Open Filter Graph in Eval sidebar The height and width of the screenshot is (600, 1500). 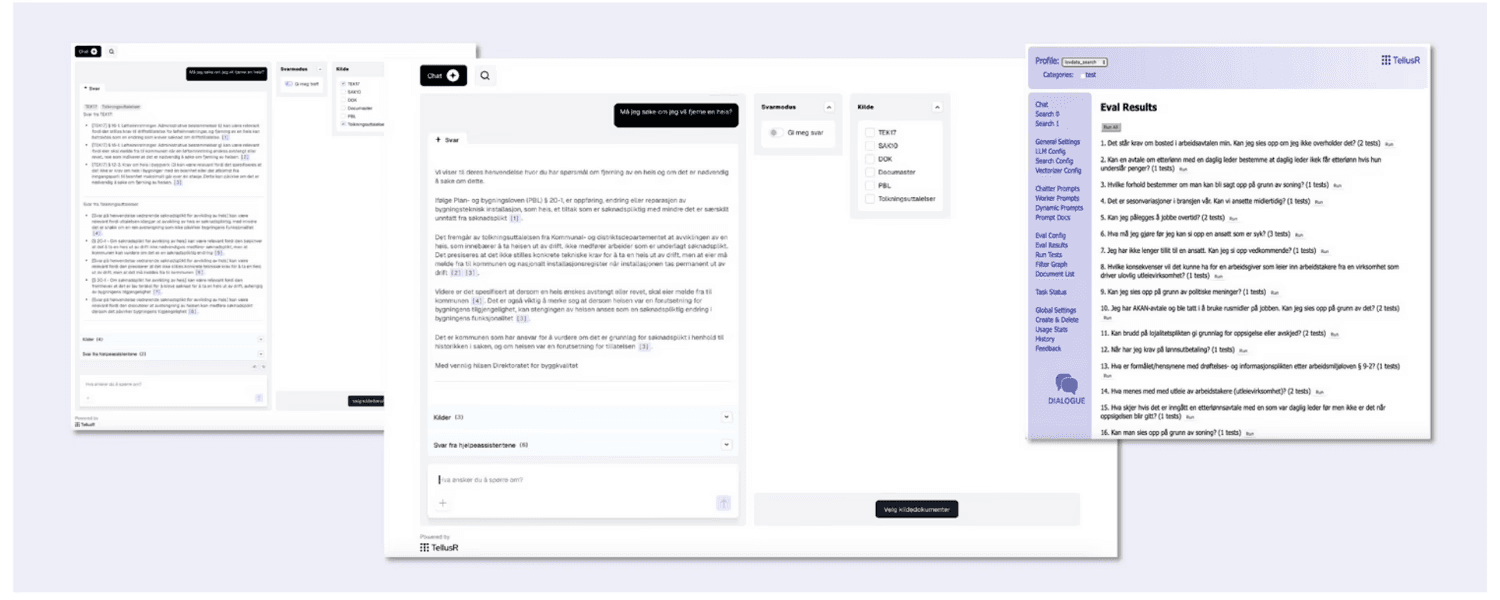(1052, 264)
